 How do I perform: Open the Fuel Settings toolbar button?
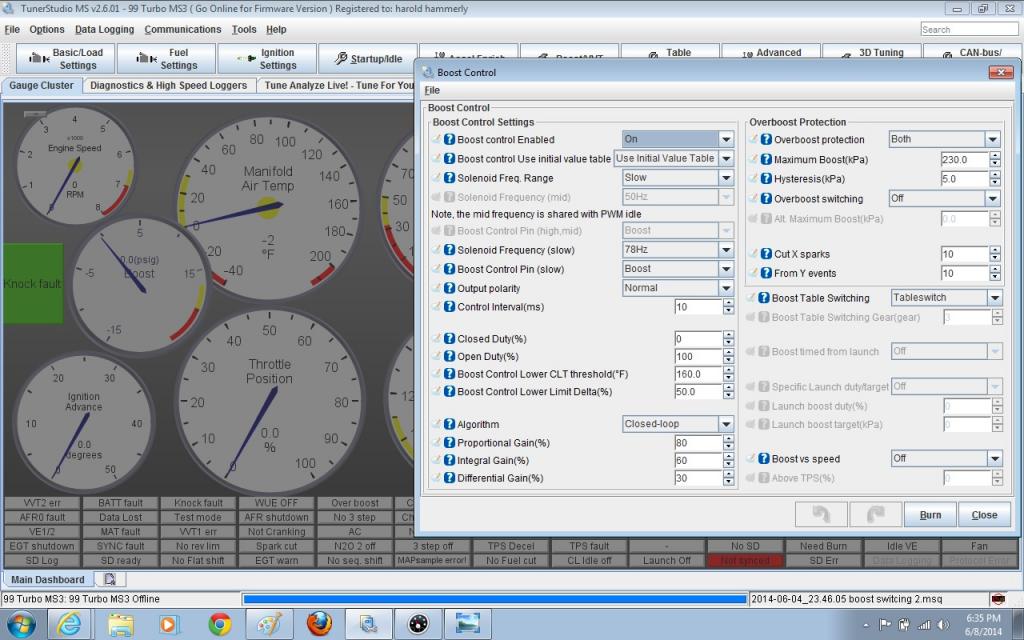point(165,59)
